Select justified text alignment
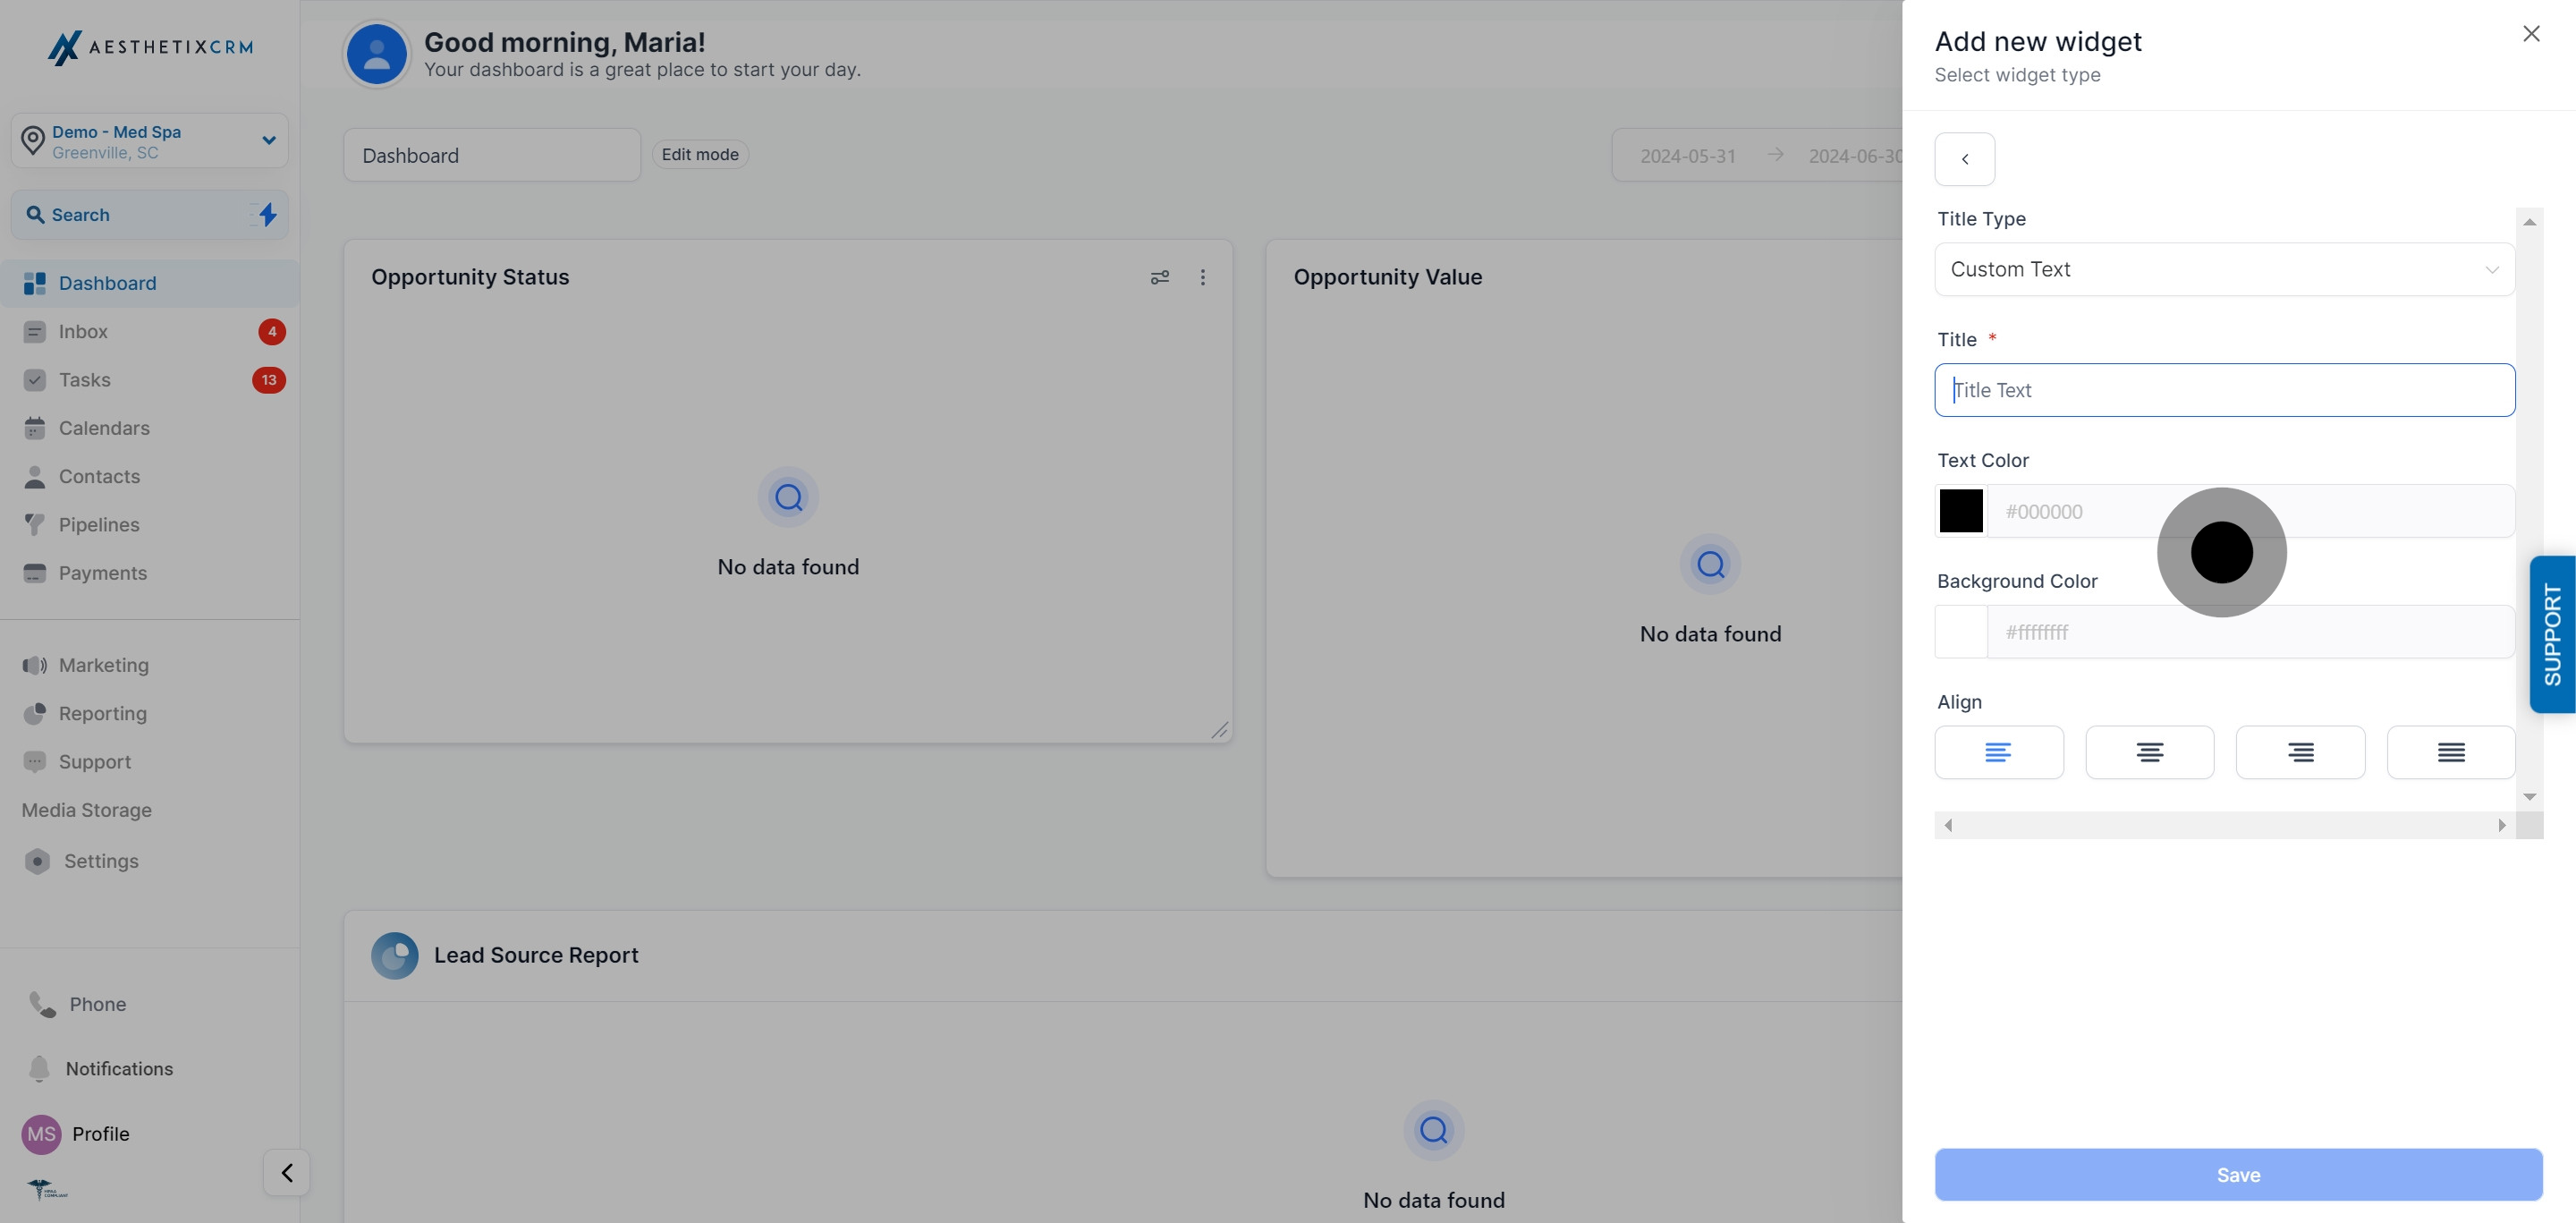 tap(2451, 752)
